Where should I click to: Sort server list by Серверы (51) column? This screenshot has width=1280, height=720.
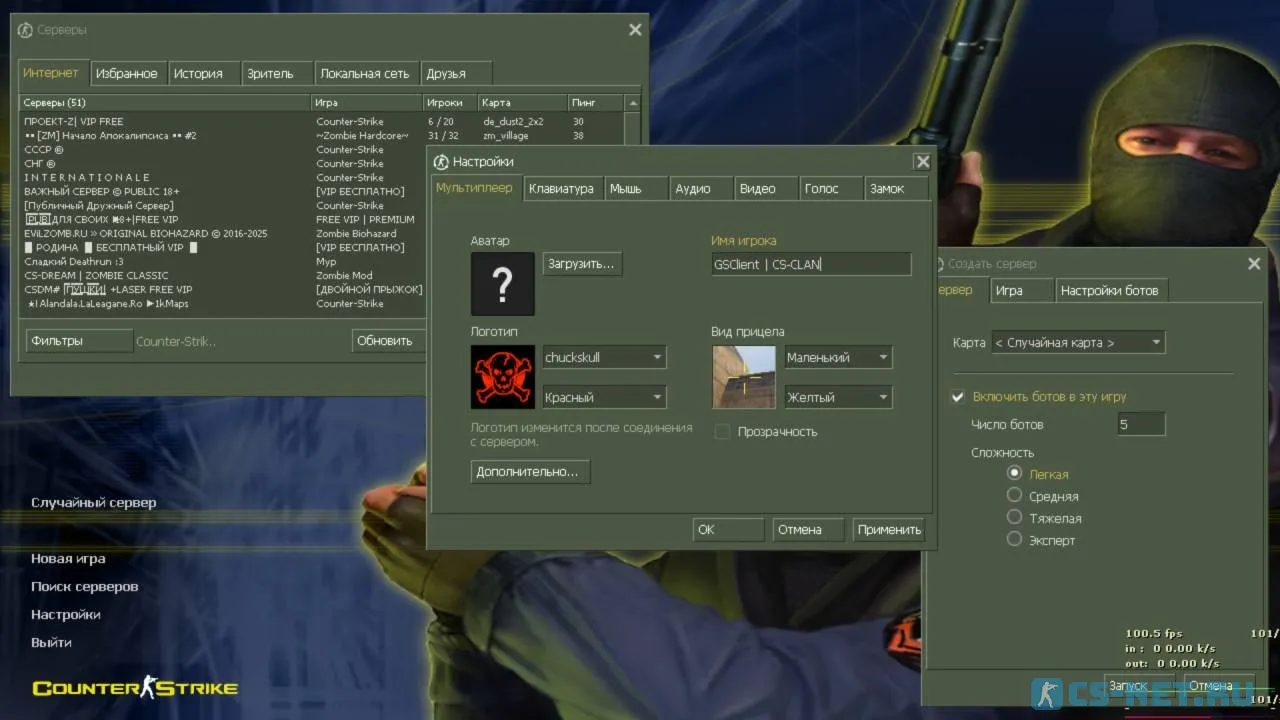(165, 102)
